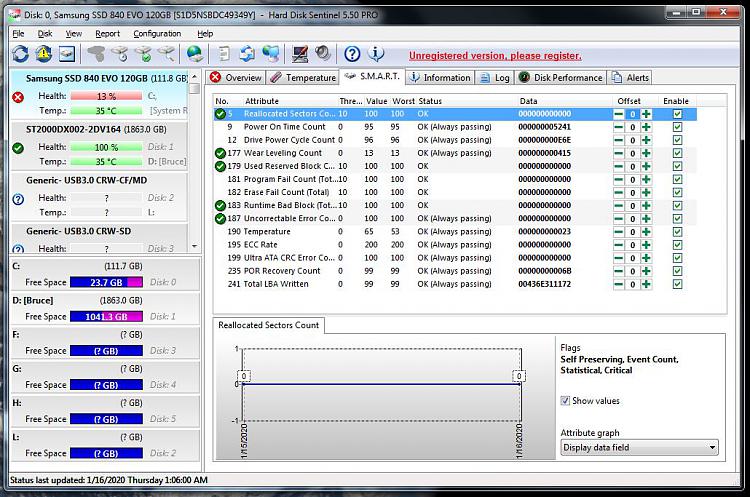Click the yellow warning alert toolbar icon
Screen dimensions: 750x497
44,54
